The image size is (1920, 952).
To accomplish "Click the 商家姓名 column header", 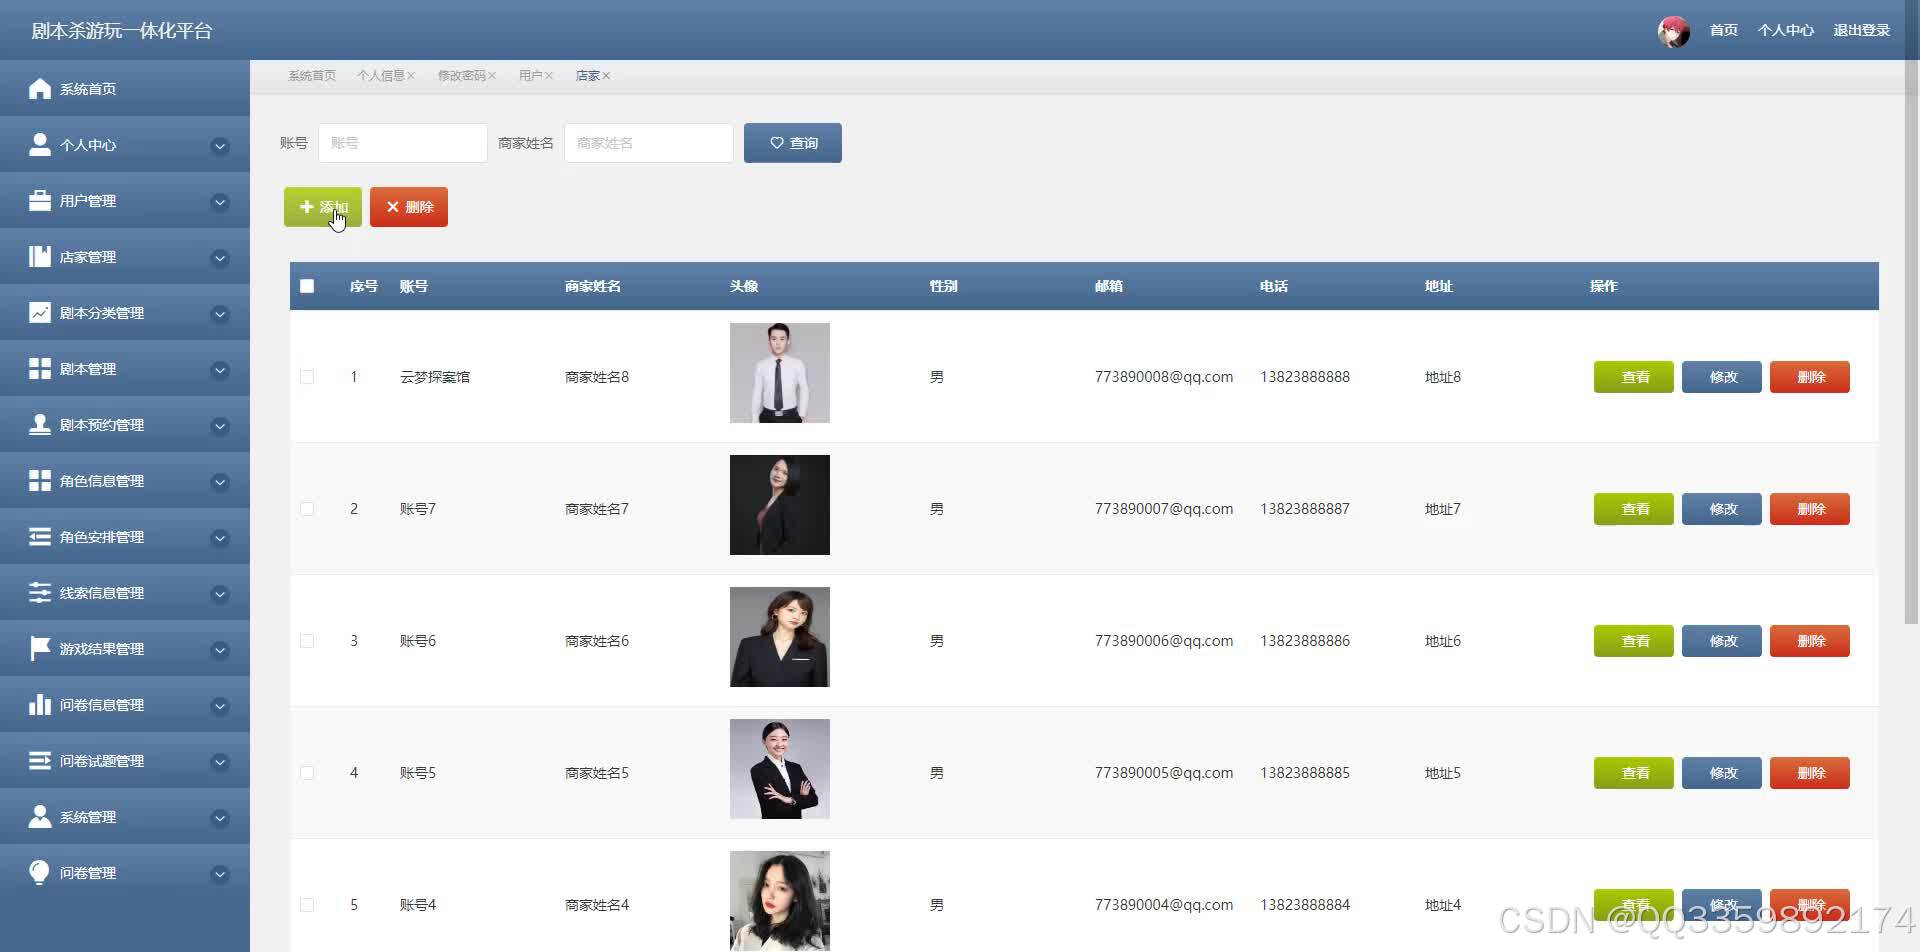I will 593,286.
